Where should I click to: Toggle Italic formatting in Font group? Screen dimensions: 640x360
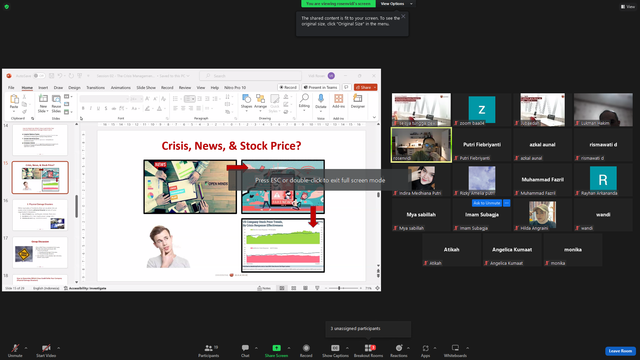[91, 109]
